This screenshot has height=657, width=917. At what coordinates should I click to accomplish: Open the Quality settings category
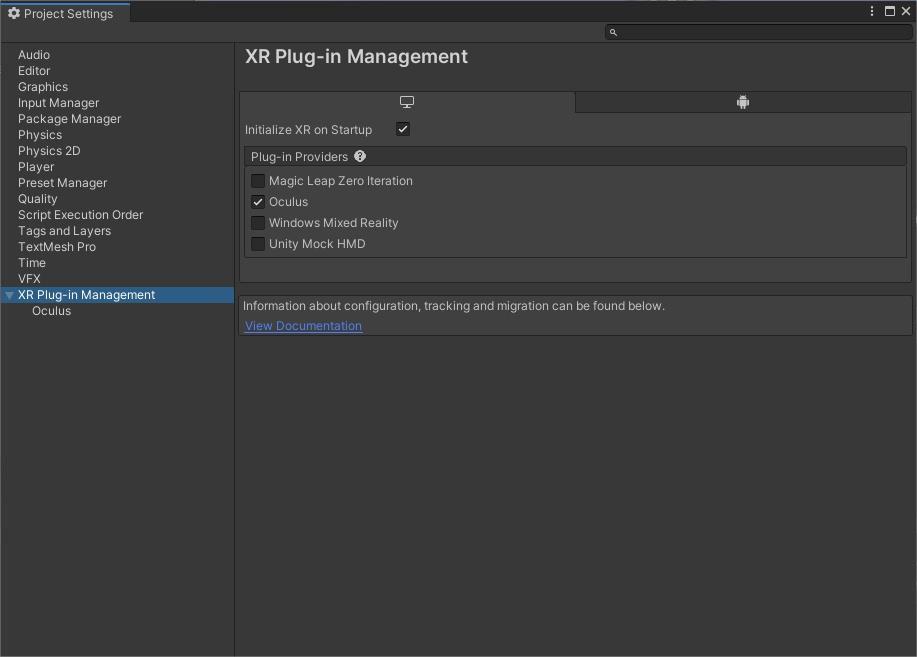click(x=38, y=199)
